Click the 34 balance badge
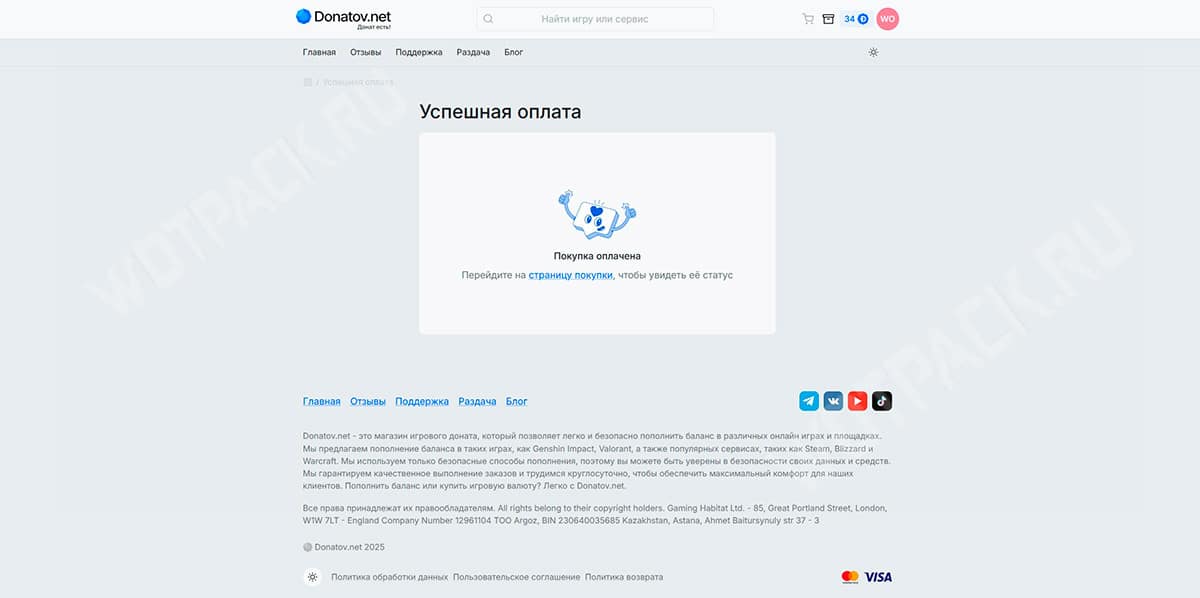 856,19
